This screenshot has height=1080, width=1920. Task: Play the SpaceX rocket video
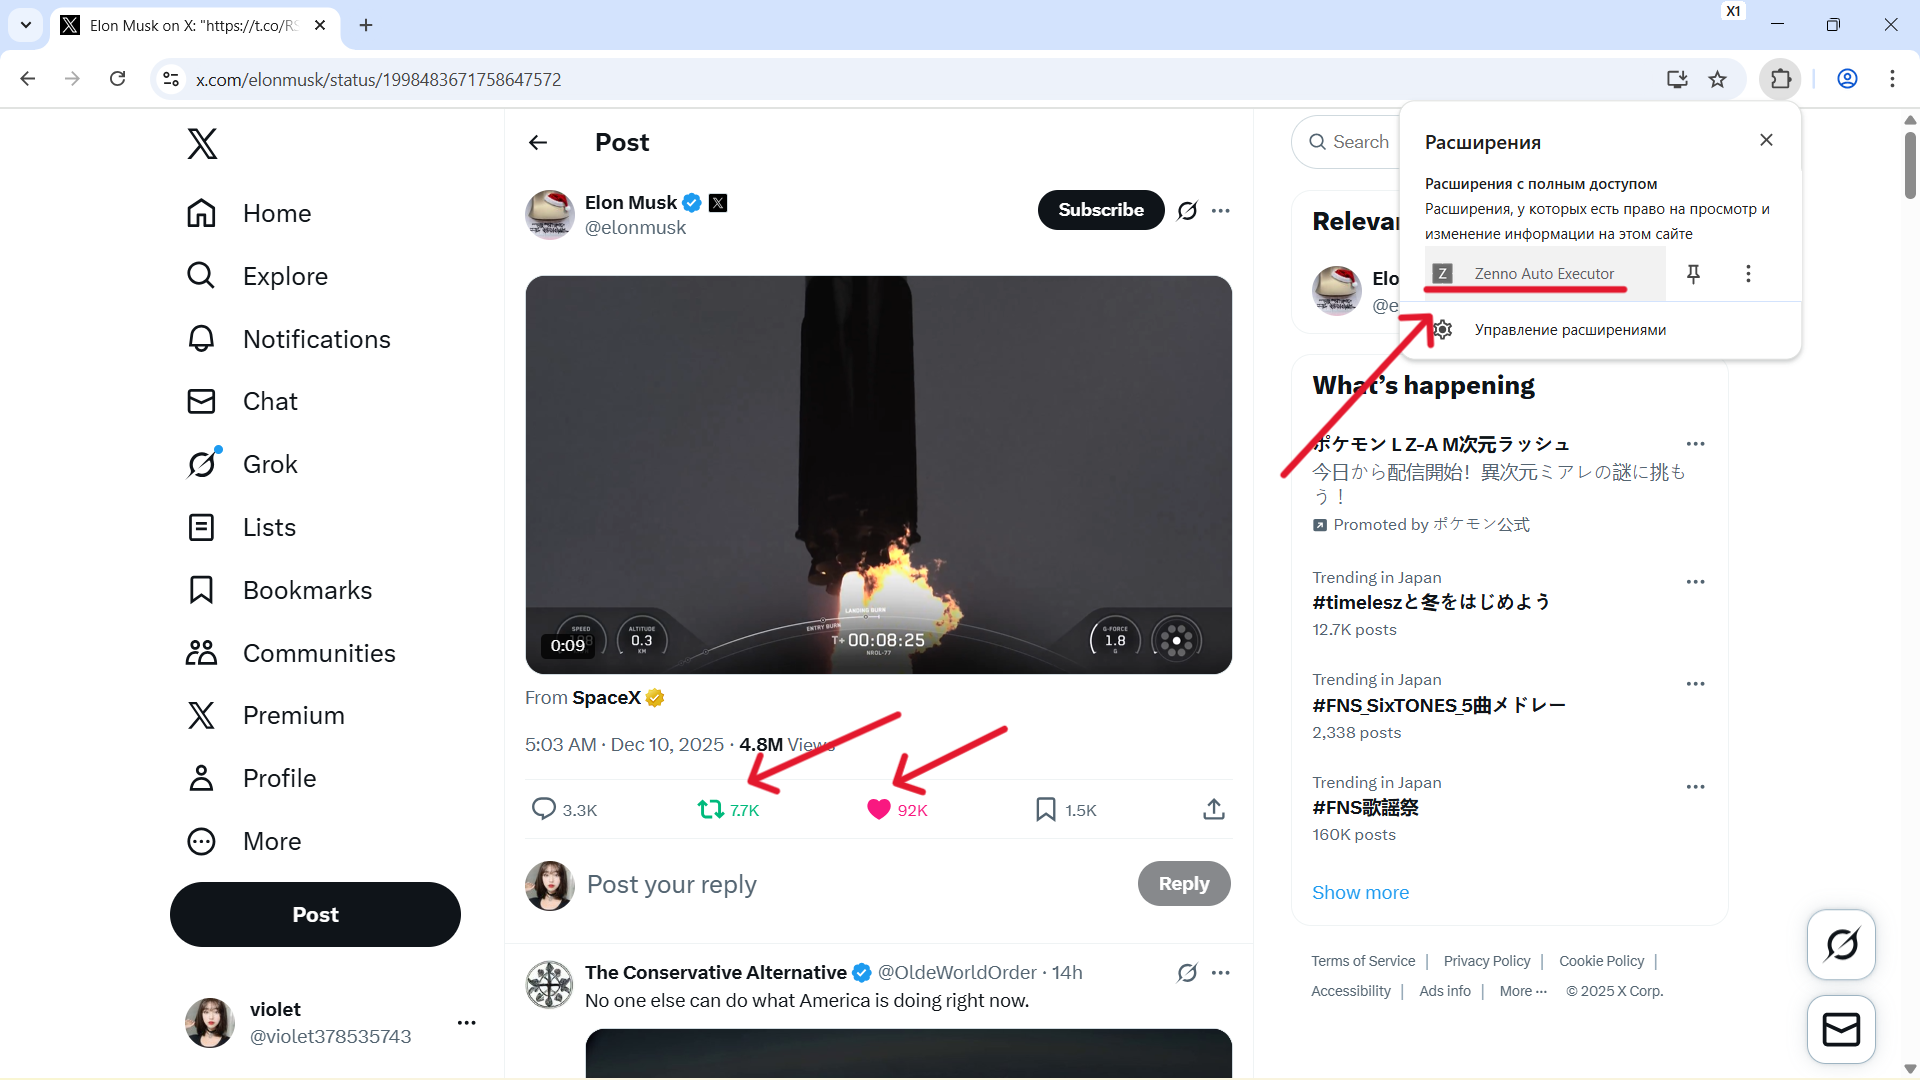pyautogui.click(x=878, y=474)
